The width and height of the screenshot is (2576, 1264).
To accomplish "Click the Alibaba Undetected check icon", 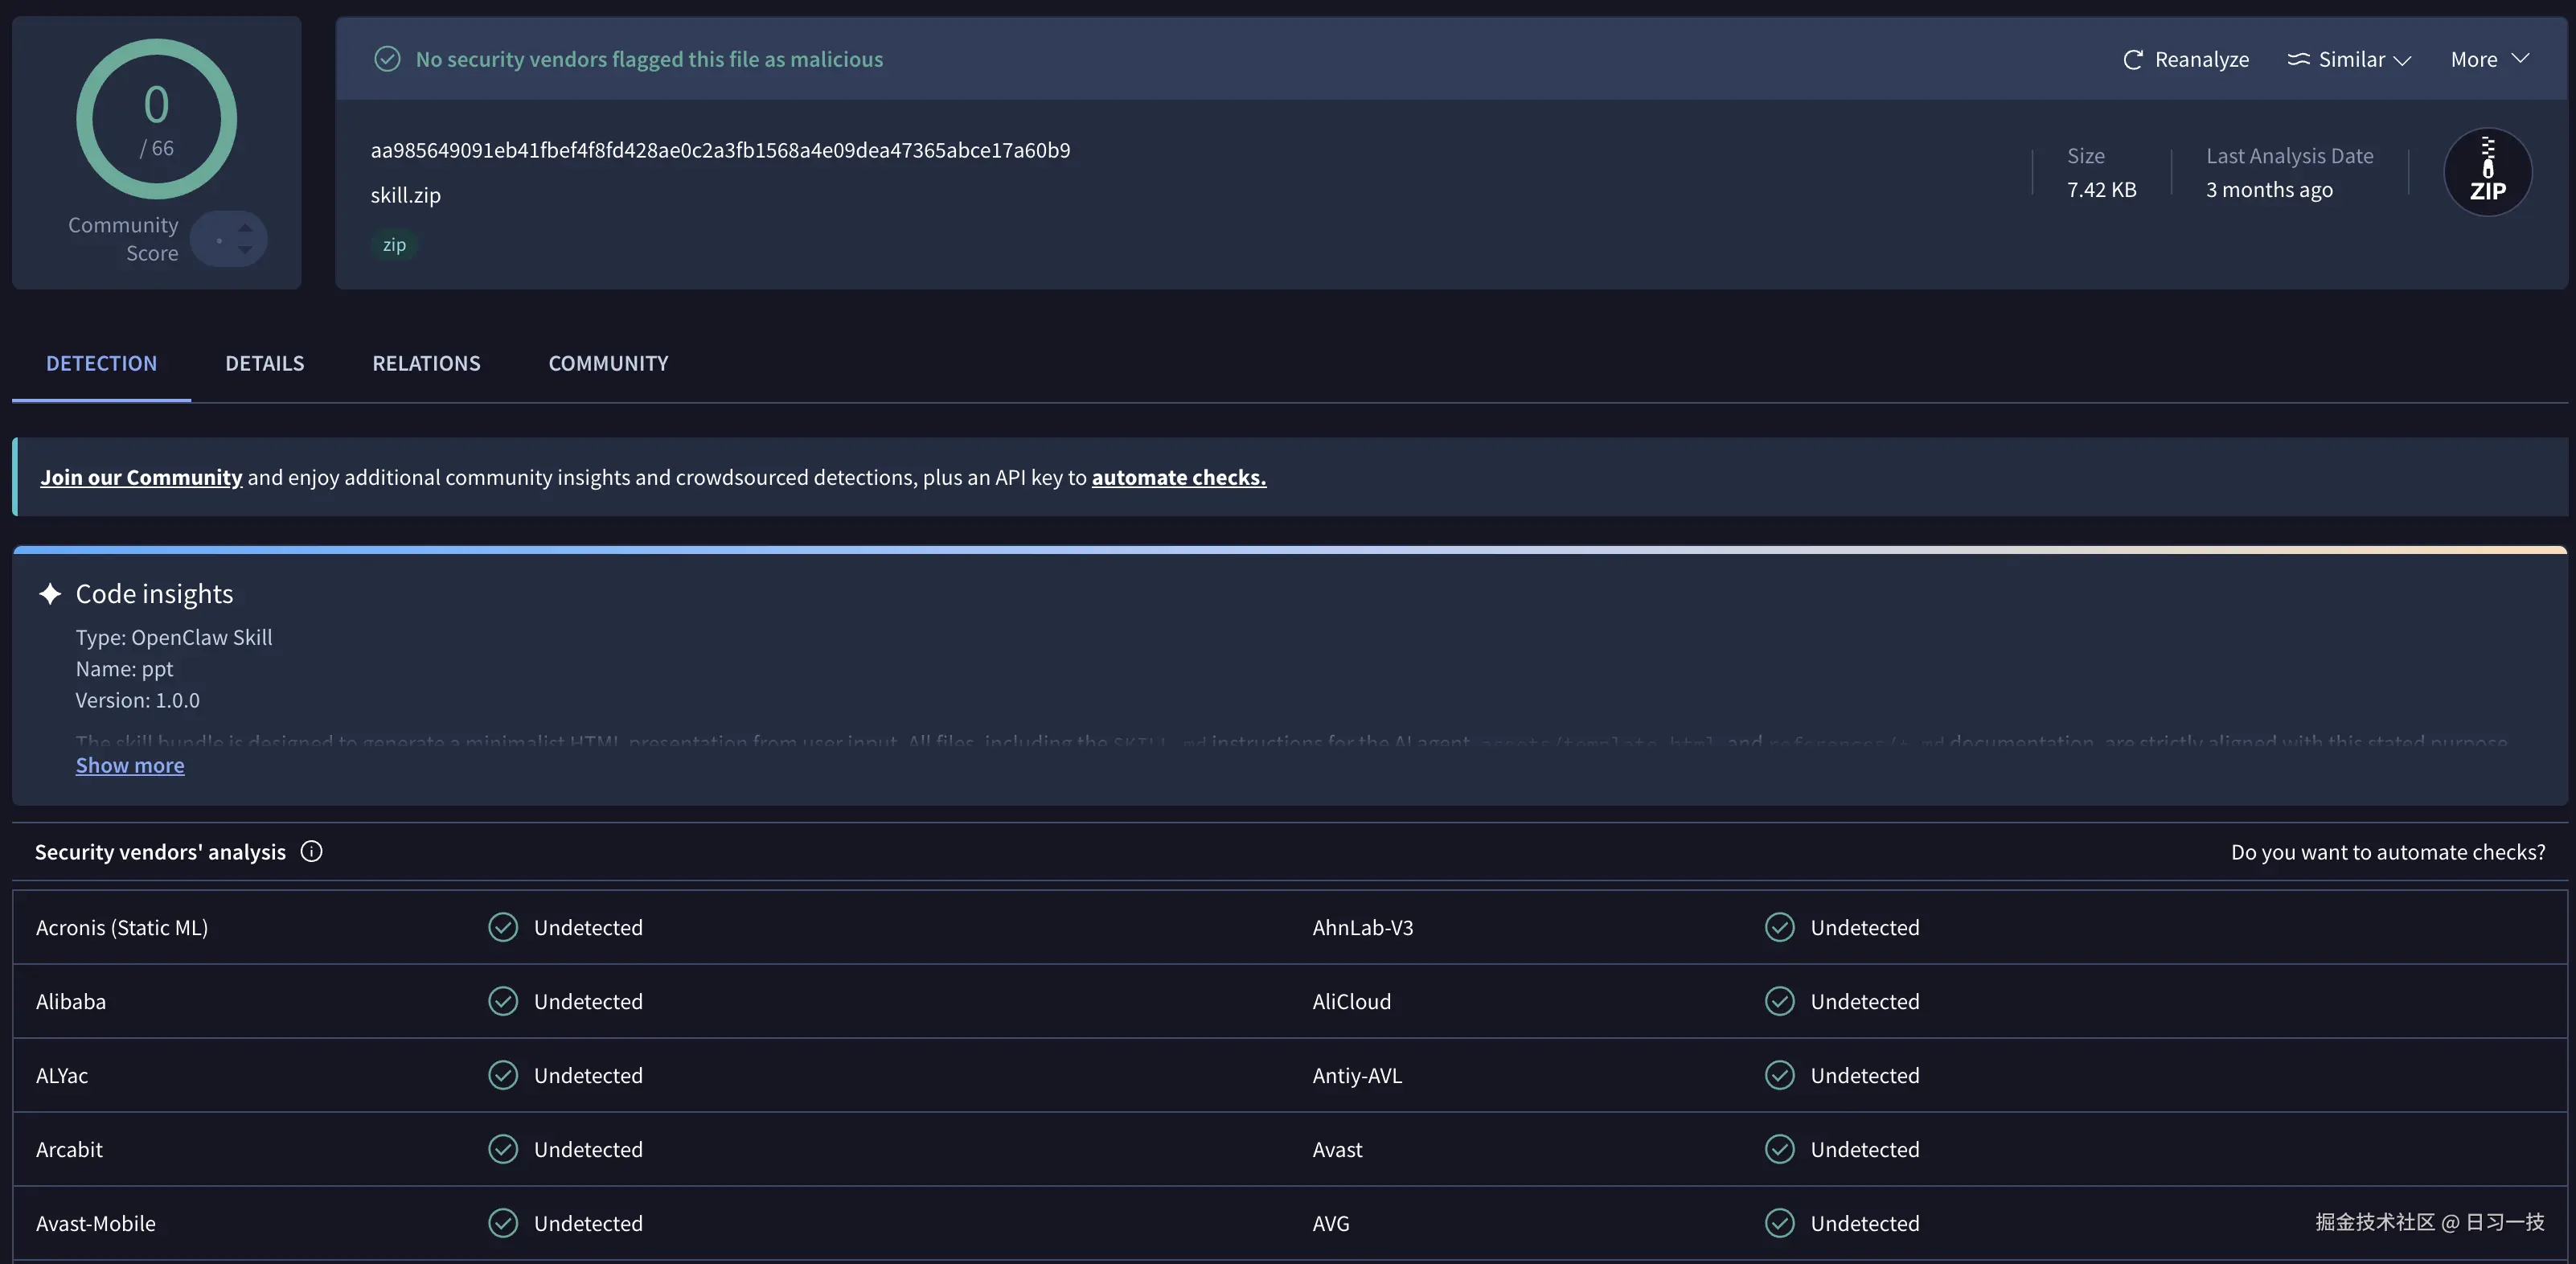I will pyautogui.click(x=503, y=1001).
